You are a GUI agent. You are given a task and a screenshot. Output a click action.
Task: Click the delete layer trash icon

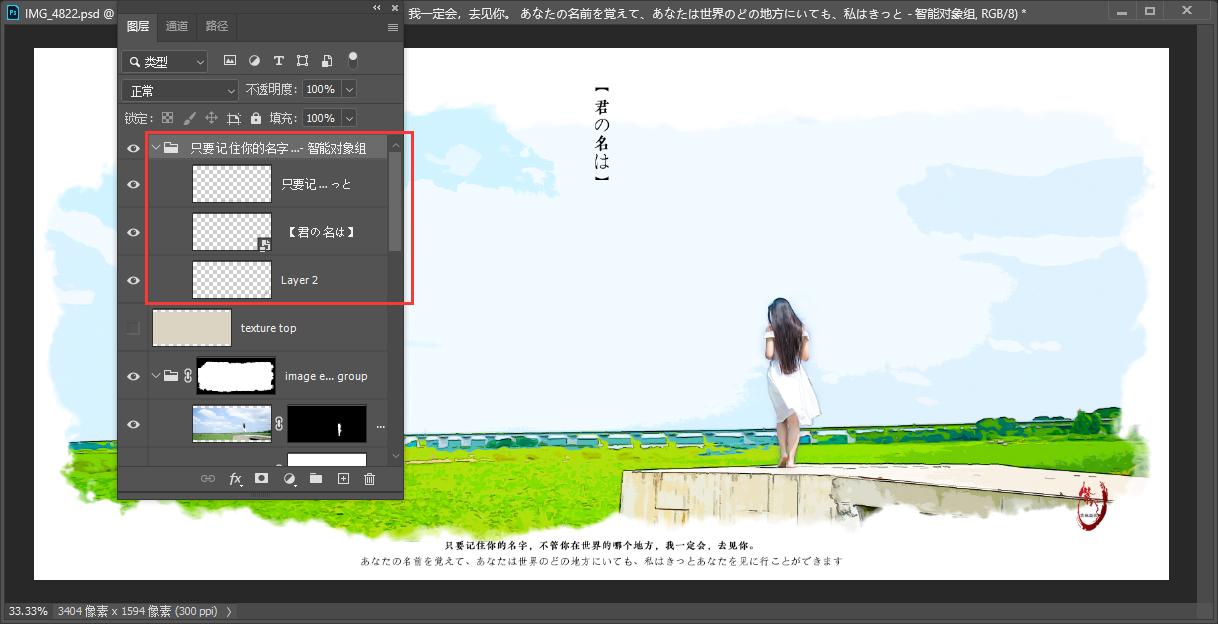click(x=369, y=479)
